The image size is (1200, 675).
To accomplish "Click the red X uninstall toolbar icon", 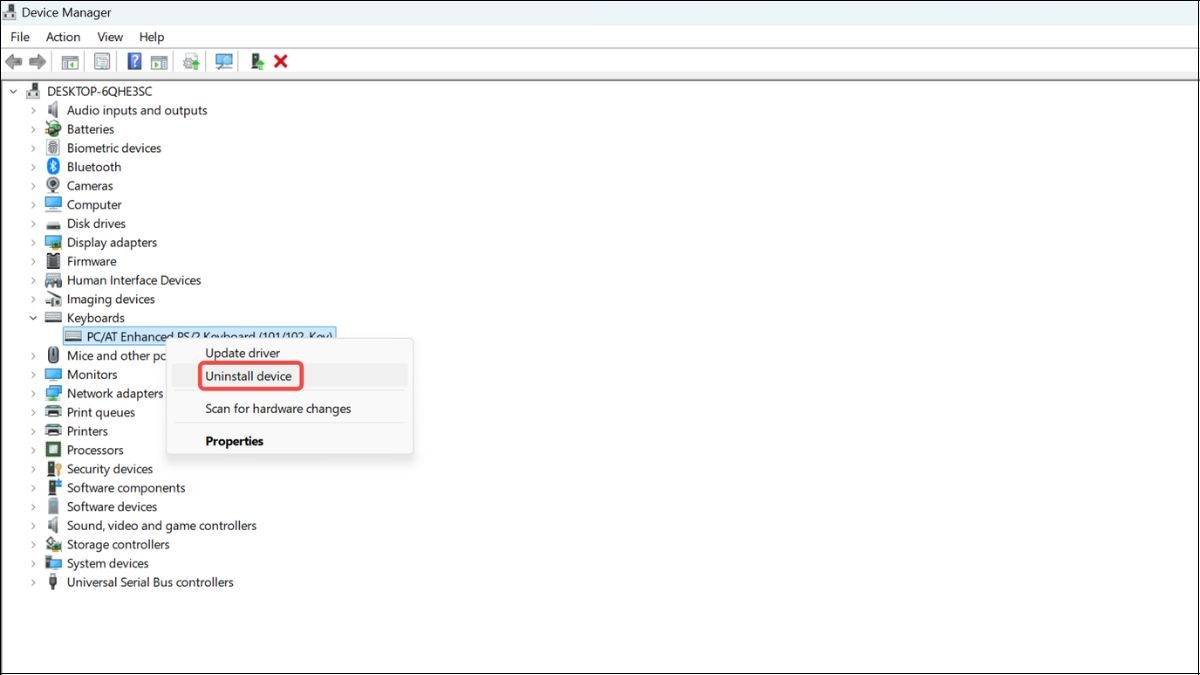I will tap(281, 62).
